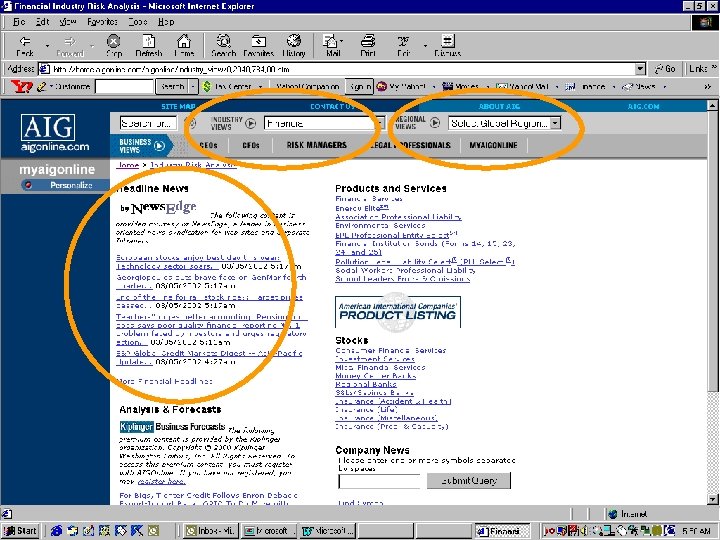720x540 pixels.
Task: Select the CEOs tab
Action: tap(208, 145)
